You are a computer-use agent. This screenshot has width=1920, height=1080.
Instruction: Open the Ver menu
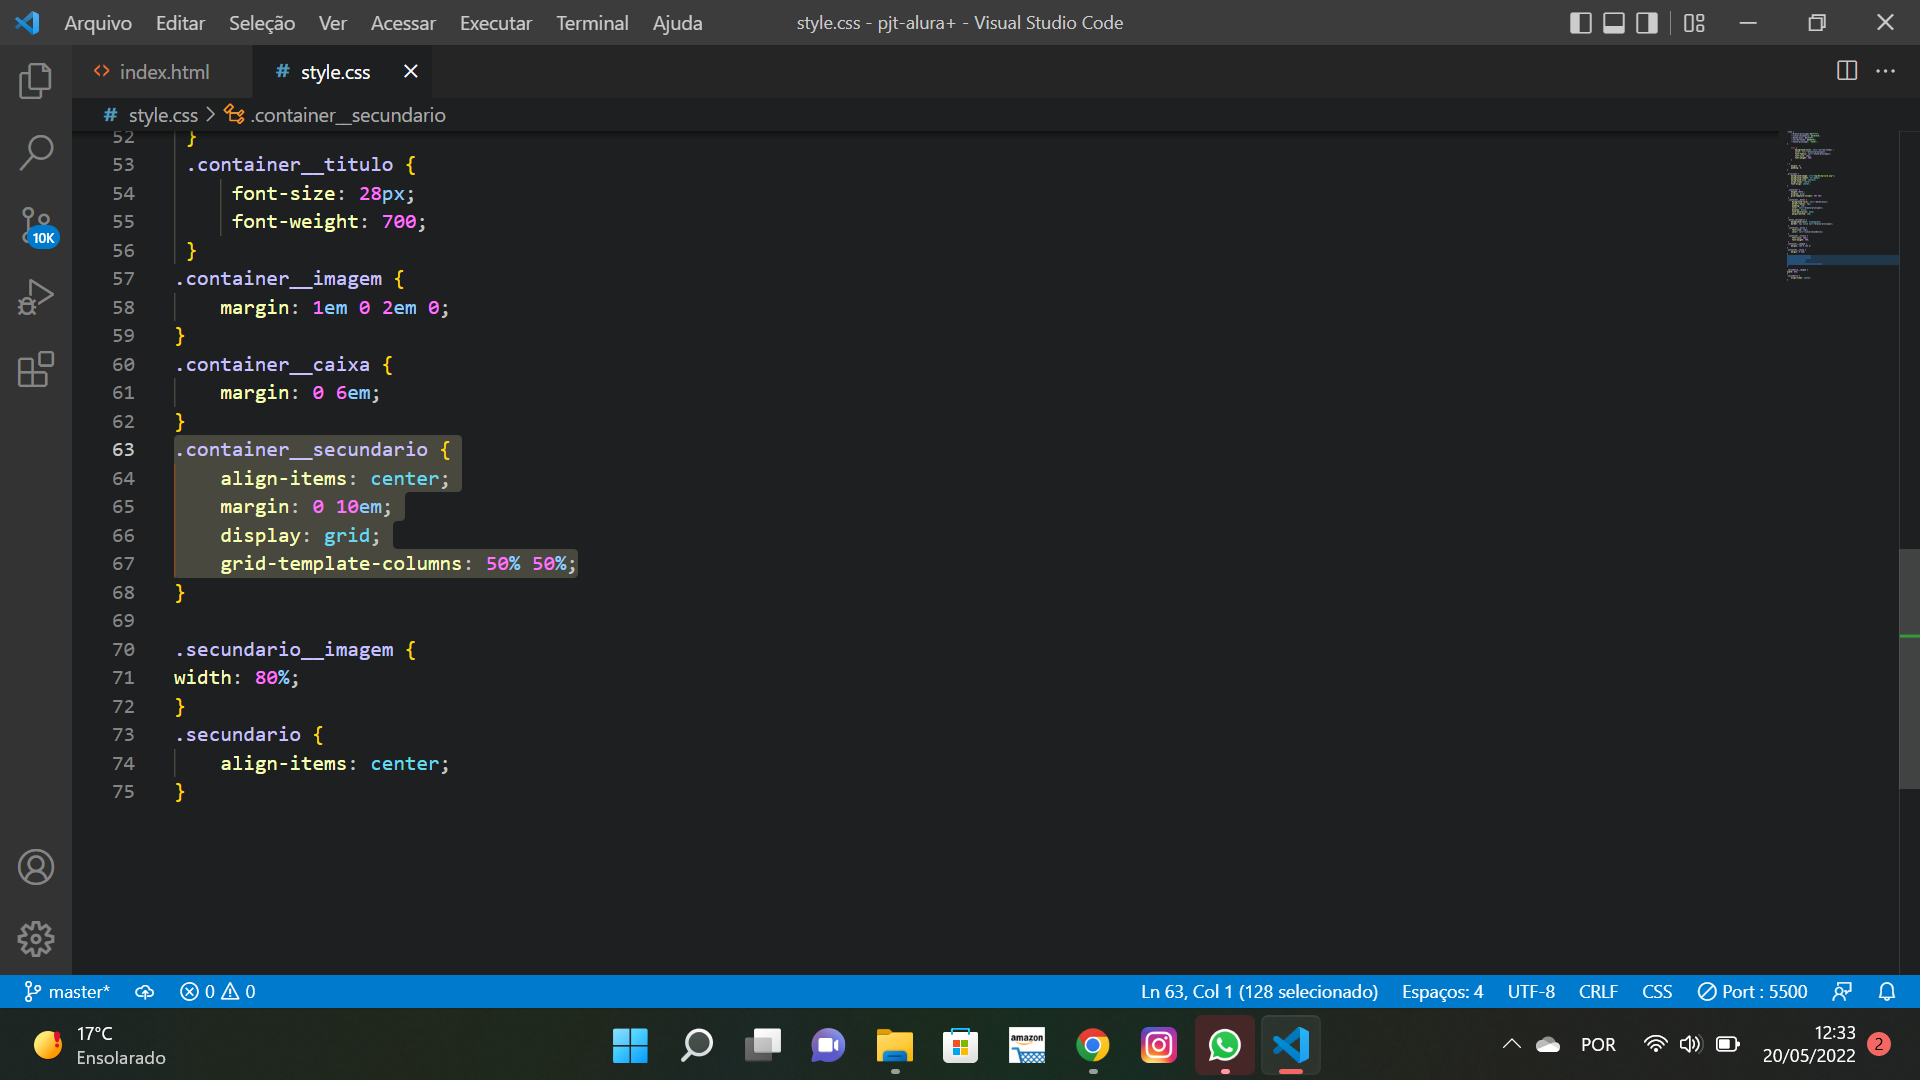333,23
